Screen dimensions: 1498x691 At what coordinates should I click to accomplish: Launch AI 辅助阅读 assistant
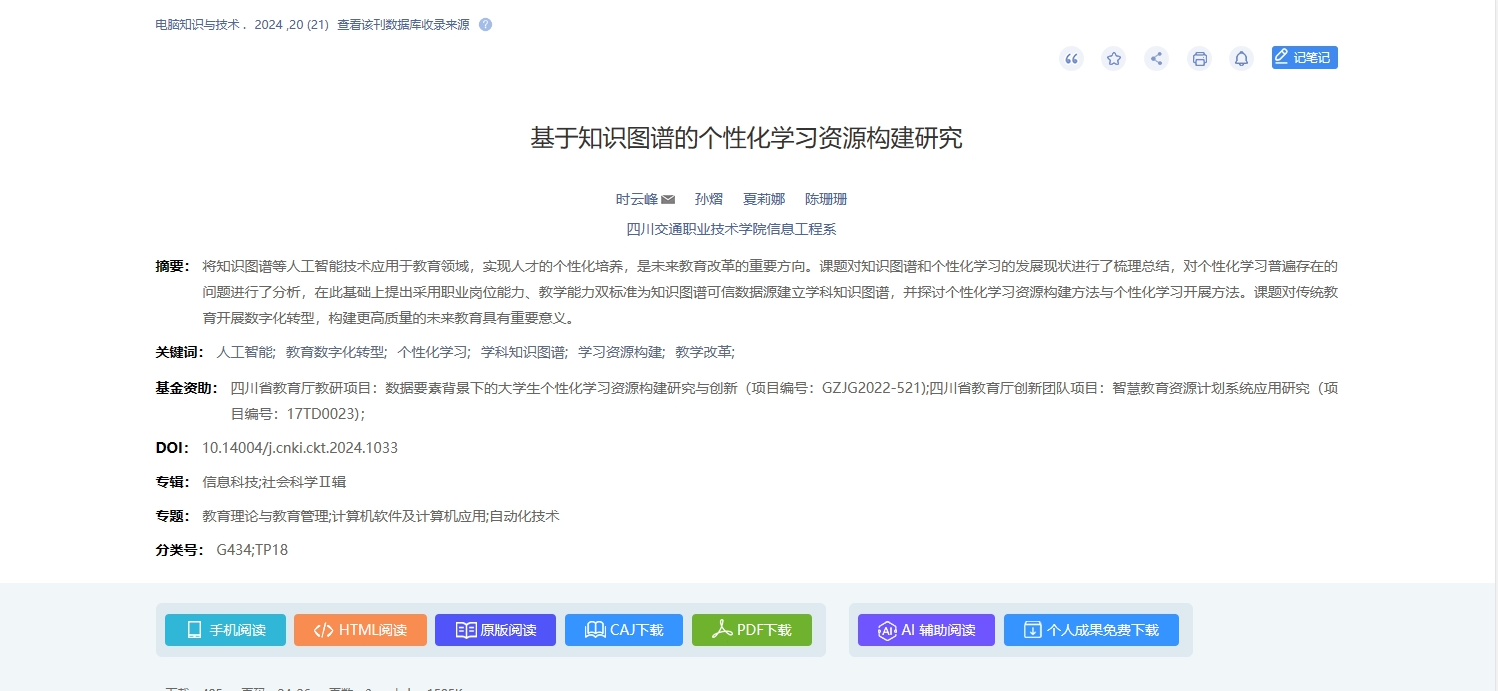[x=926, y=630]
